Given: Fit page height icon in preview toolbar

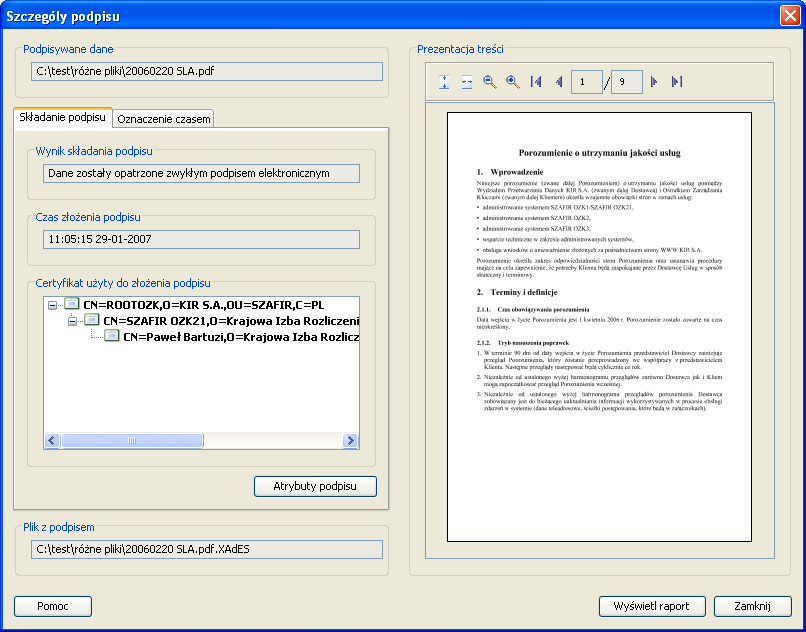Looking at the screenshot, I should 444,82.
